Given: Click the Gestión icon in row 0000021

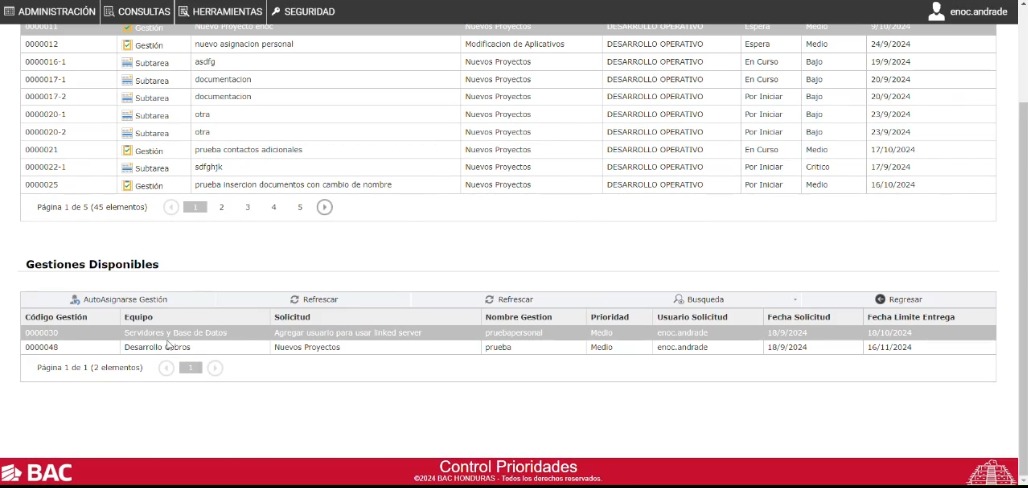Looking at the screenshot, I should 127,150.
